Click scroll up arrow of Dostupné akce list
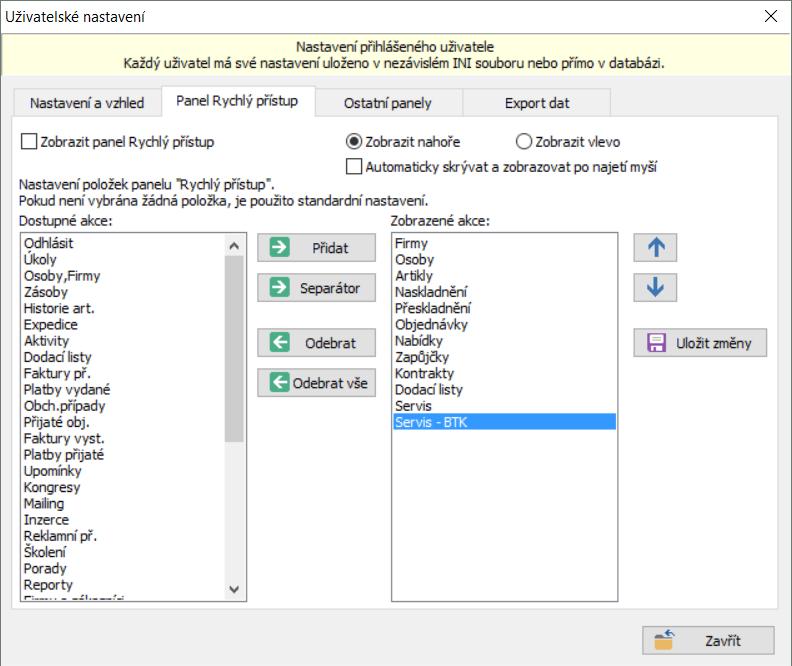This screenshot has width=792, height=666. tap(234, 246)
